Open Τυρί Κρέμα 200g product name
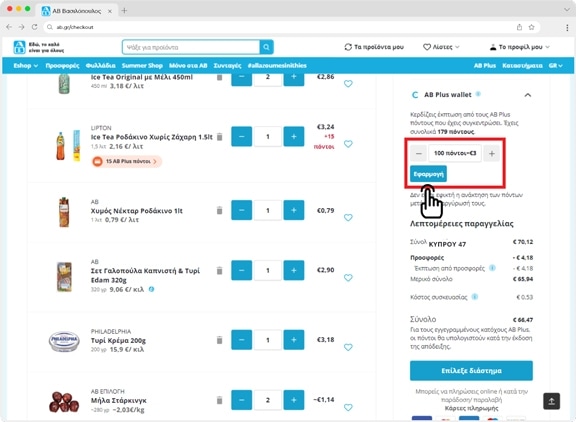This screenshot has width=576, height=422. 118,340
